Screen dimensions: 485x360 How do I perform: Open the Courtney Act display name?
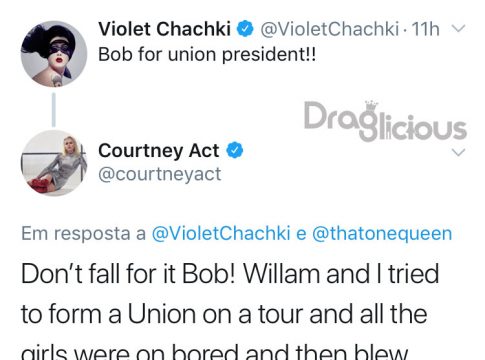pyautogui.click(x=159, y=150)
